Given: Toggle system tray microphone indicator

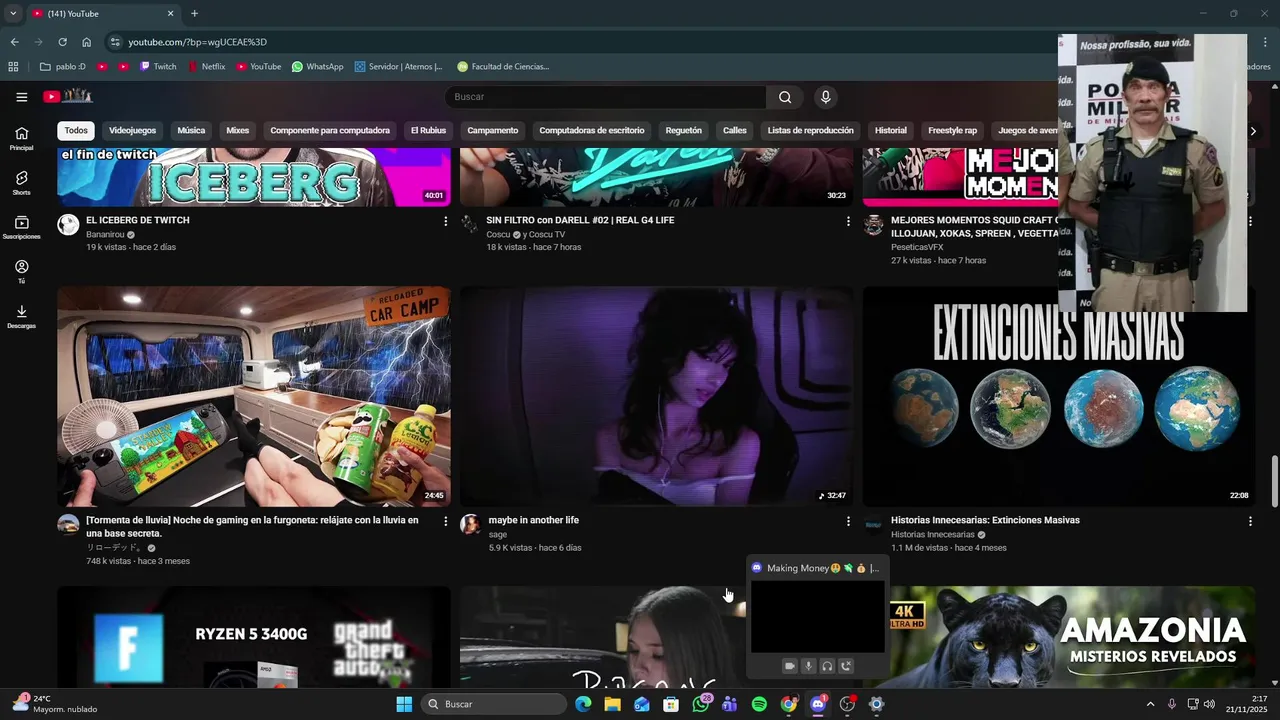Looking at the screenshot, I should [1172, 704].
